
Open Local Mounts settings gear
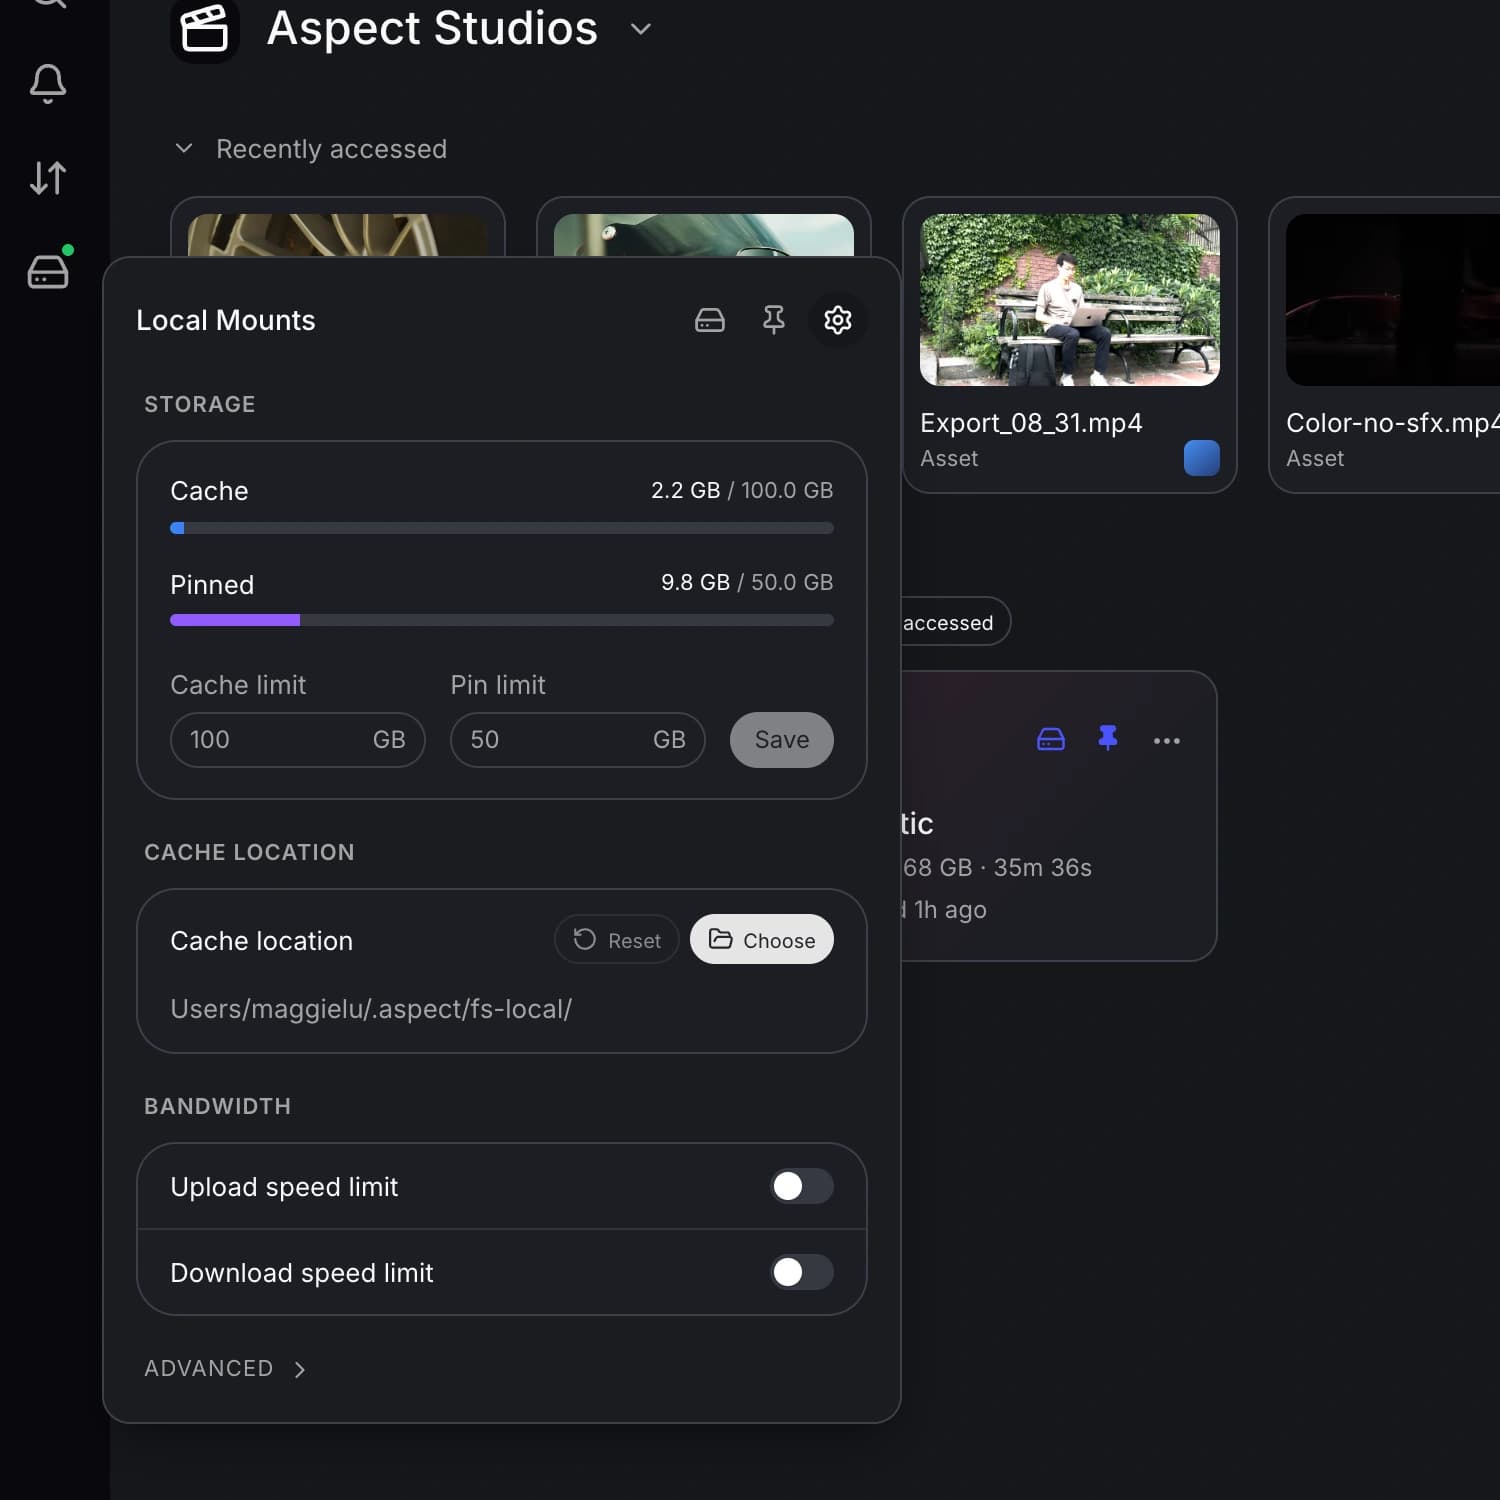[838, 320]
